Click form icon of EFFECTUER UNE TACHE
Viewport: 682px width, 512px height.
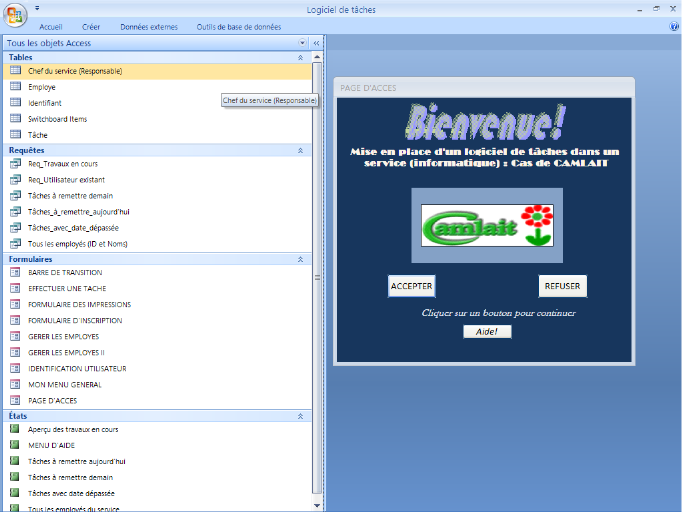click(15, 288)
